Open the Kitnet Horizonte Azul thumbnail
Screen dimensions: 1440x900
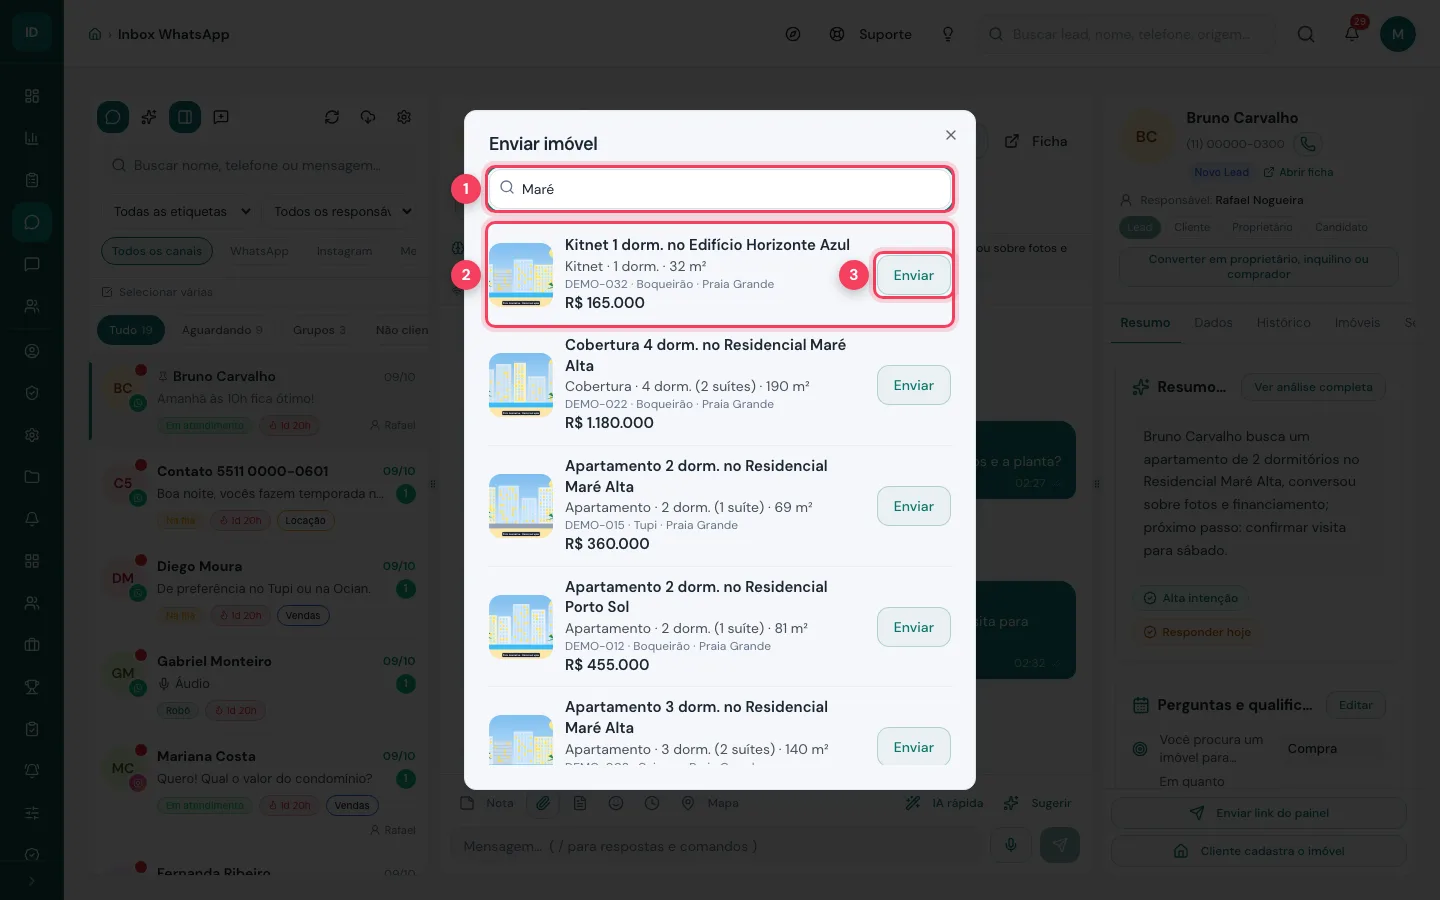(x=521, y=274)
